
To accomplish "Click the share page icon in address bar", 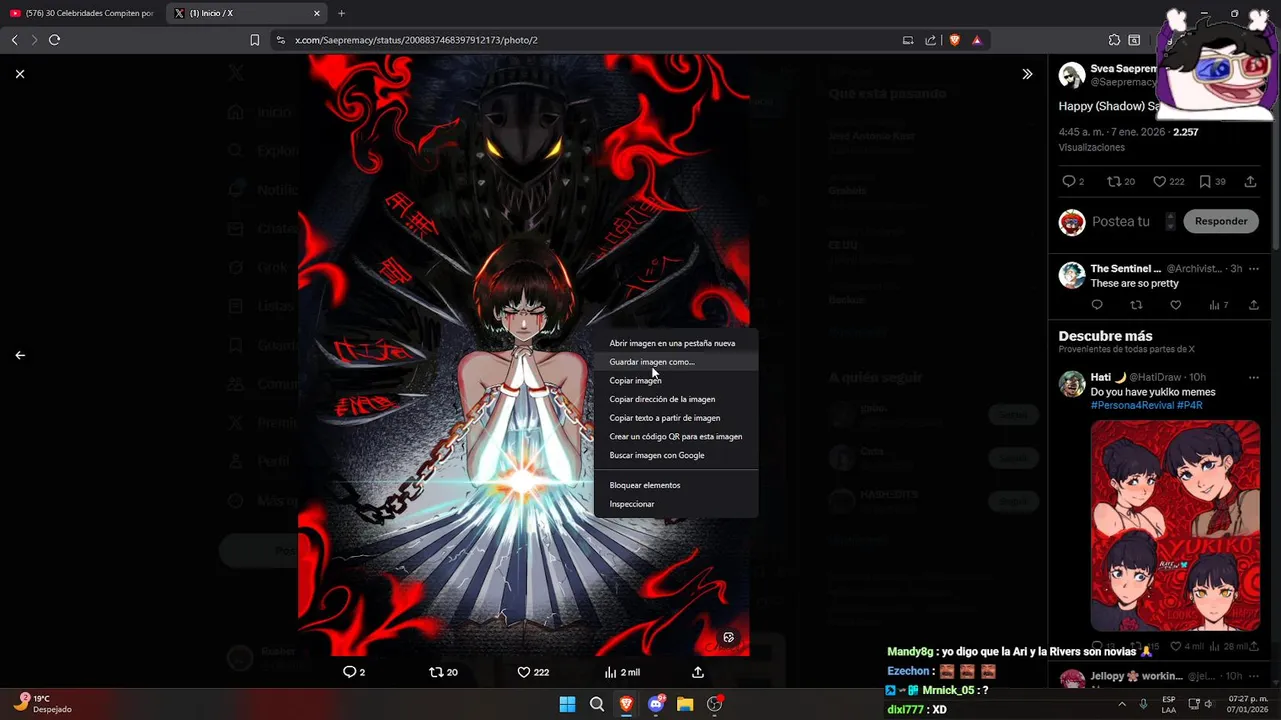I will 931,40.
